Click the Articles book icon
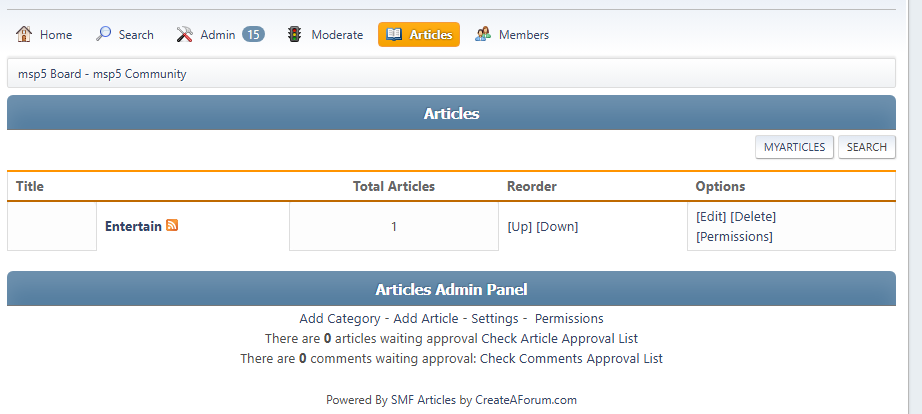This screenshot has height=414, width=922. 394,35
